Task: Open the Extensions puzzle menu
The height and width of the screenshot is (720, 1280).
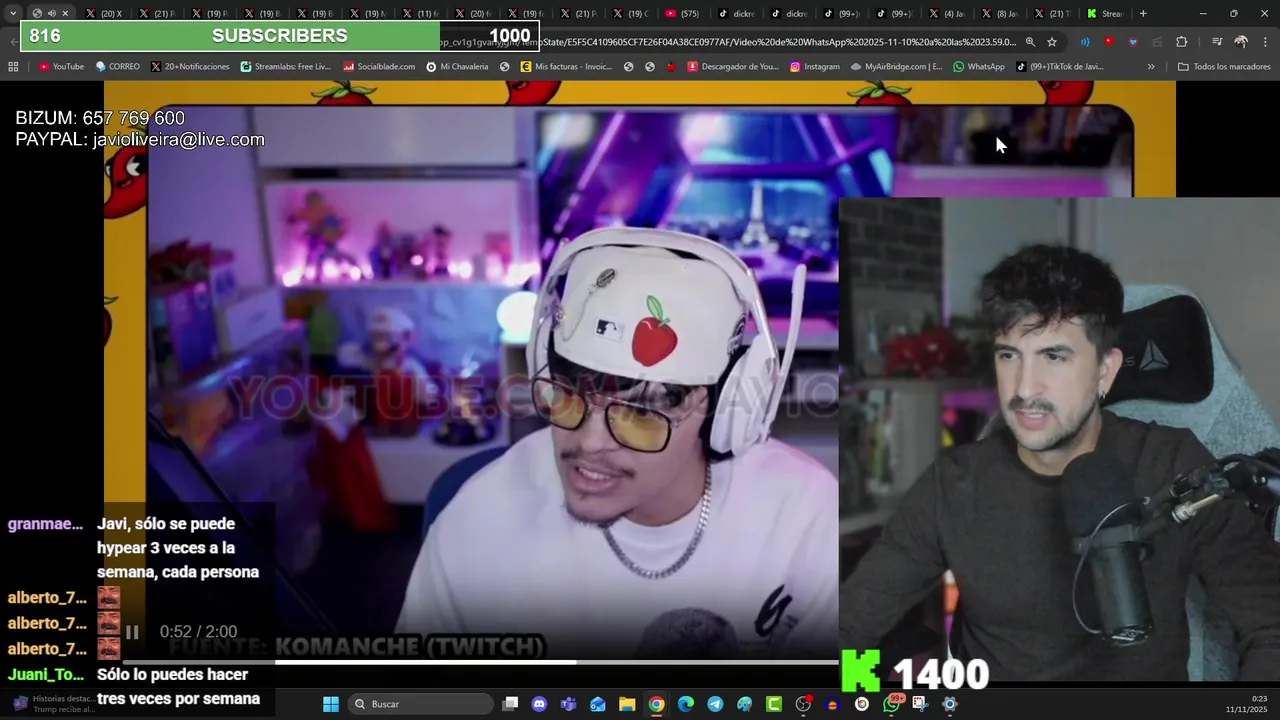Action: click(x=1181, y=42)
